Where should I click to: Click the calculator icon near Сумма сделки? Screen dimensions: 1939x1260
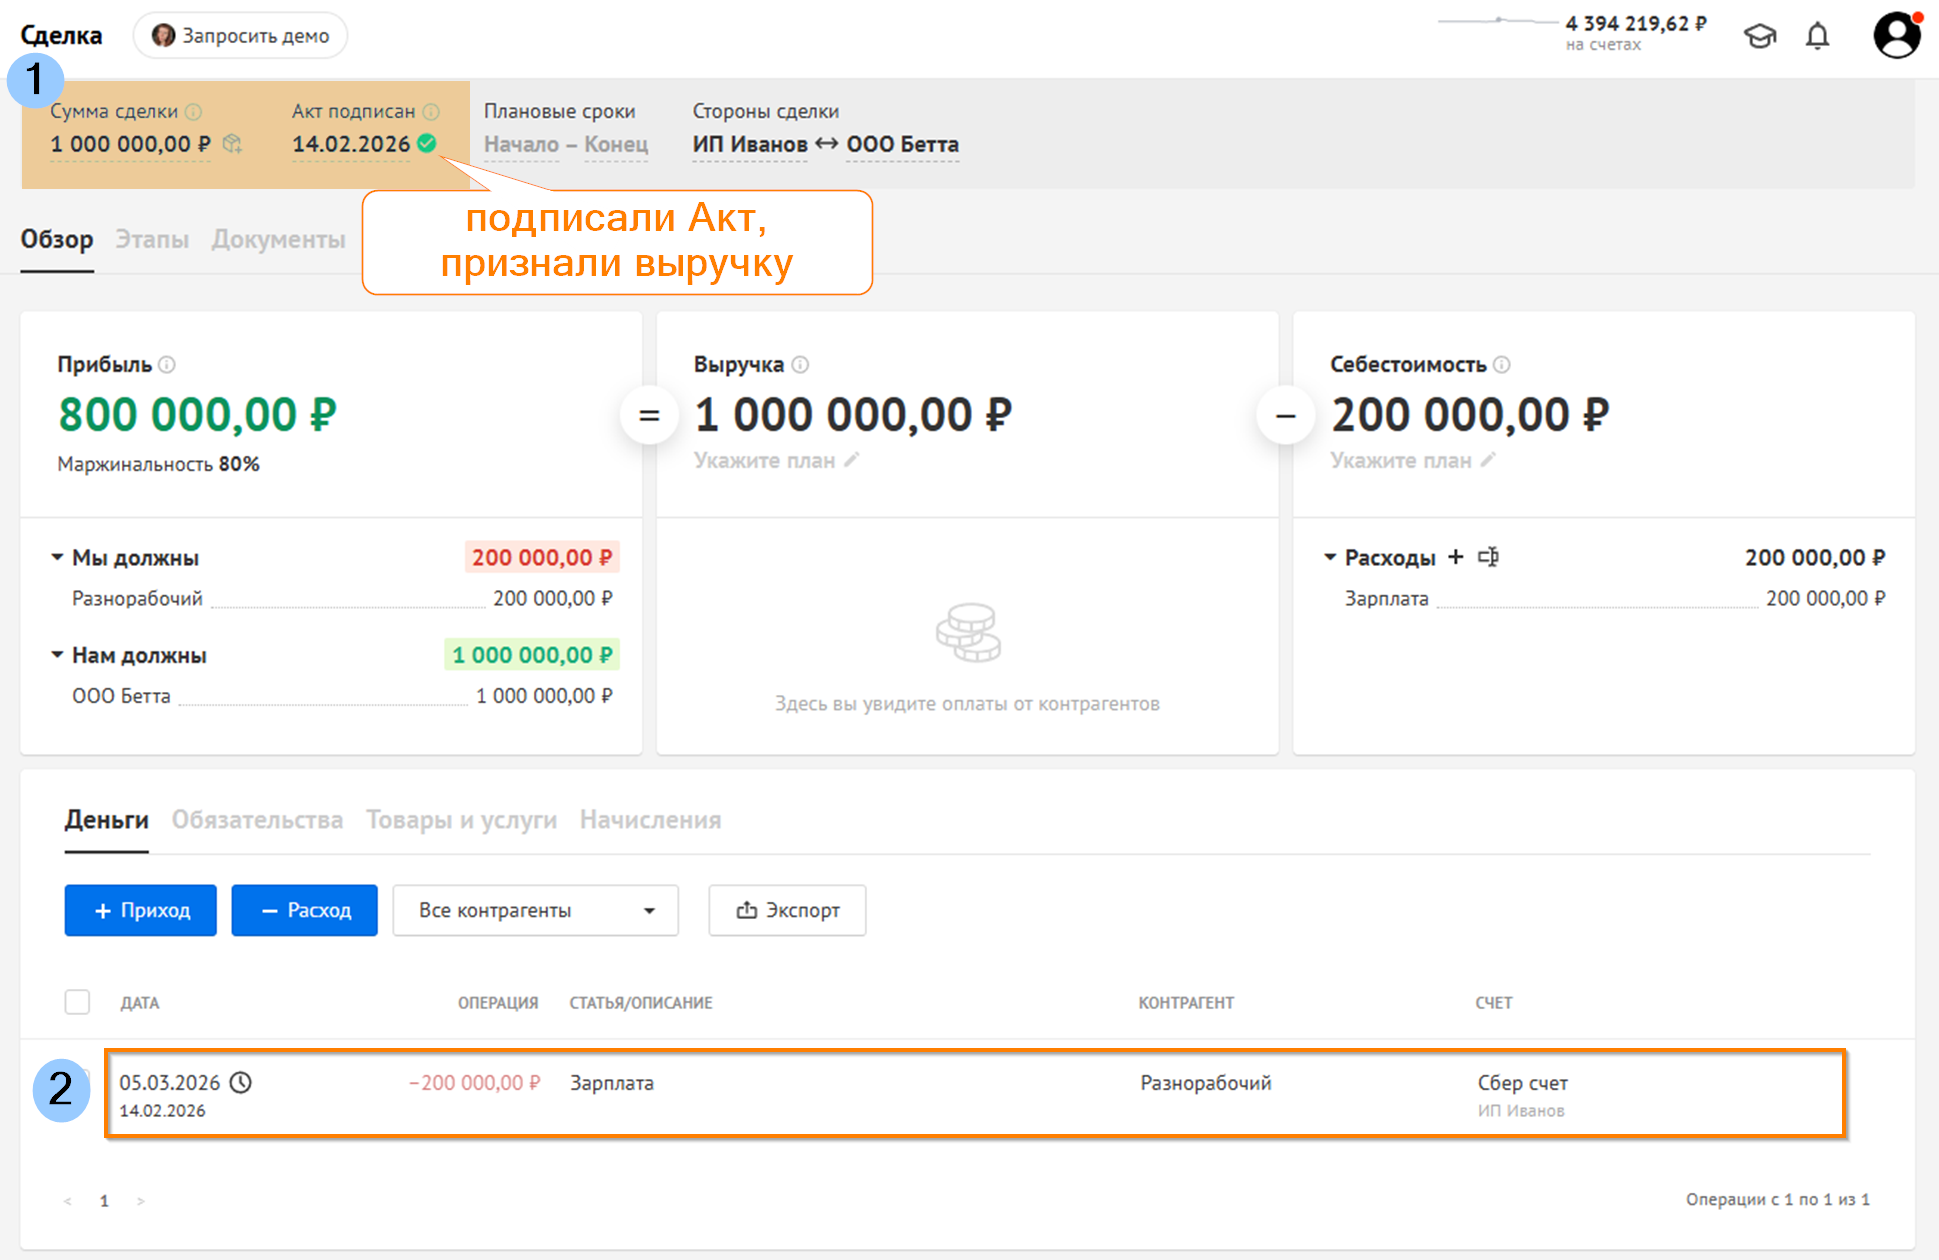[x=232, y=144]
